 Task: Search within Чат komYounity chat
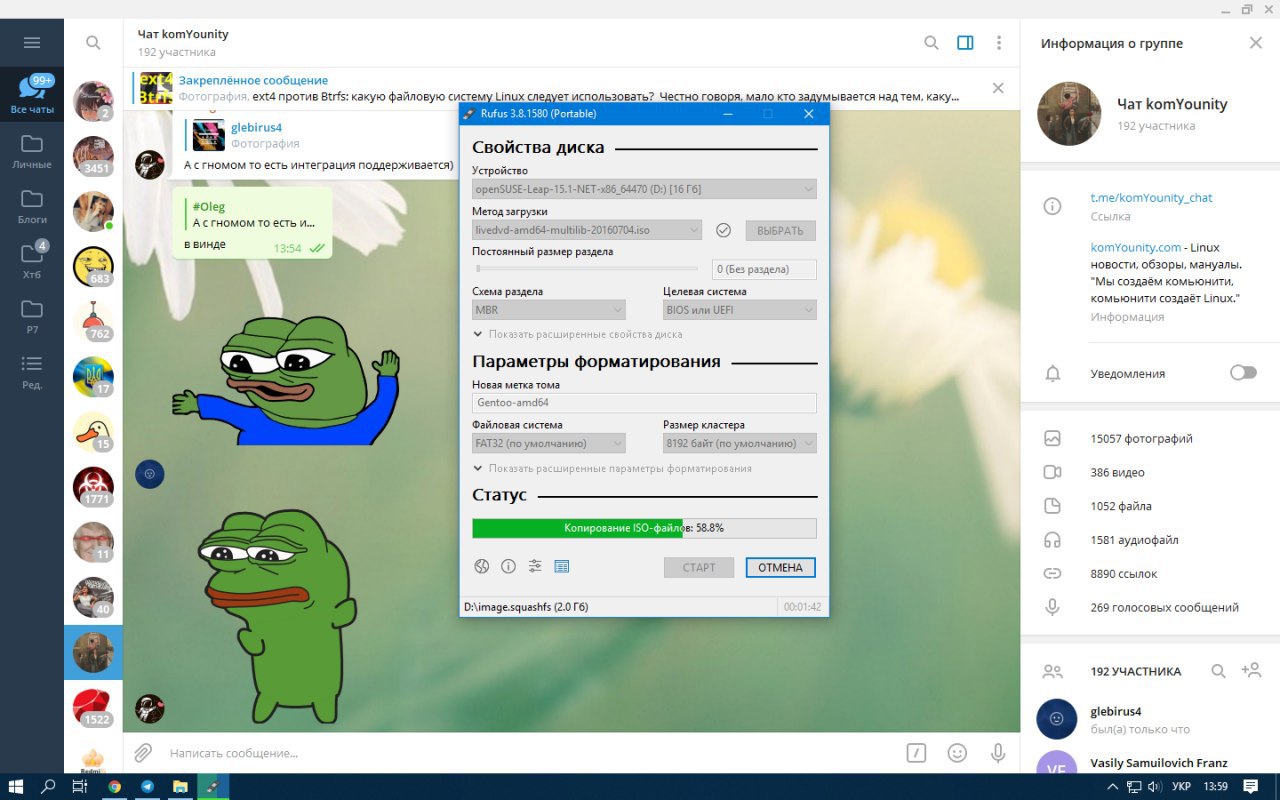931,43
